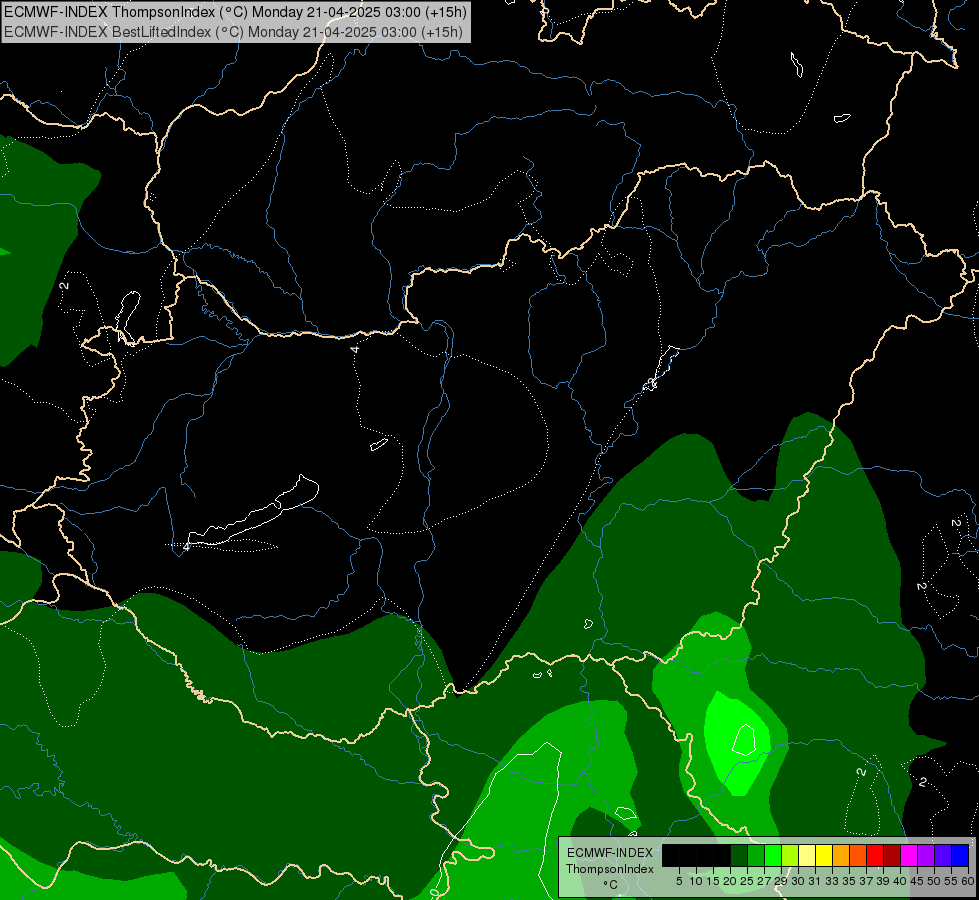
Task: Pick the bright red 37–39 legend swatch
Action: pyautogui.click(x=875, y=855)
